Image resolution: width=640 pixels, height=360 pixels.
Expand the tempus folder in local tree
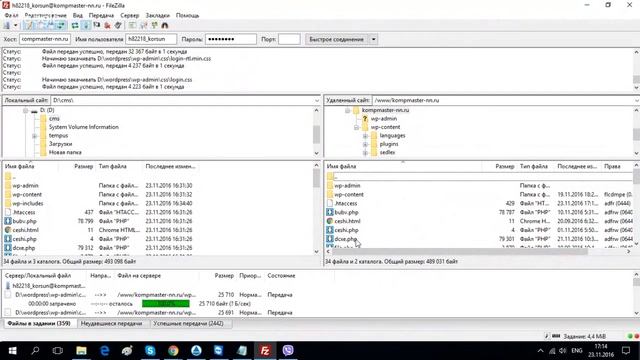34,136
